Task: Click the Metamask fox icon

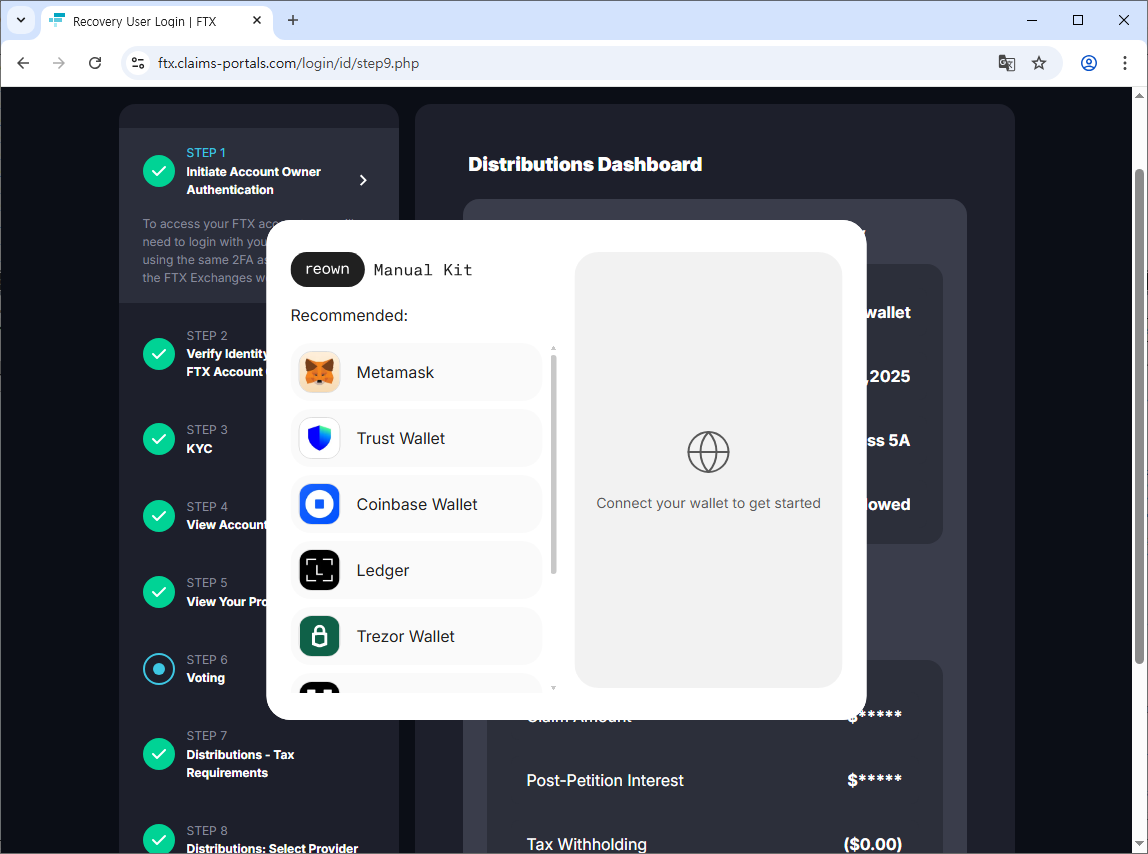Action: (x=319, y=372)
